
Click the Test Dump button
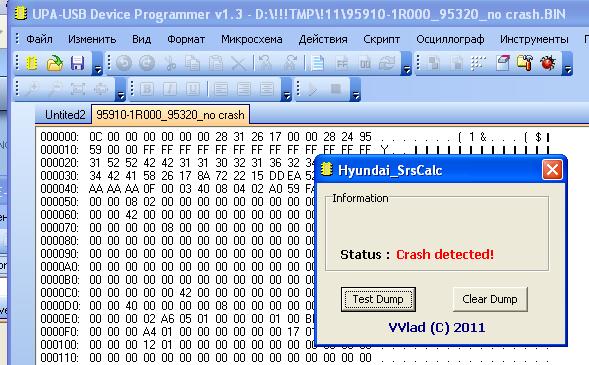click(378, 299)
